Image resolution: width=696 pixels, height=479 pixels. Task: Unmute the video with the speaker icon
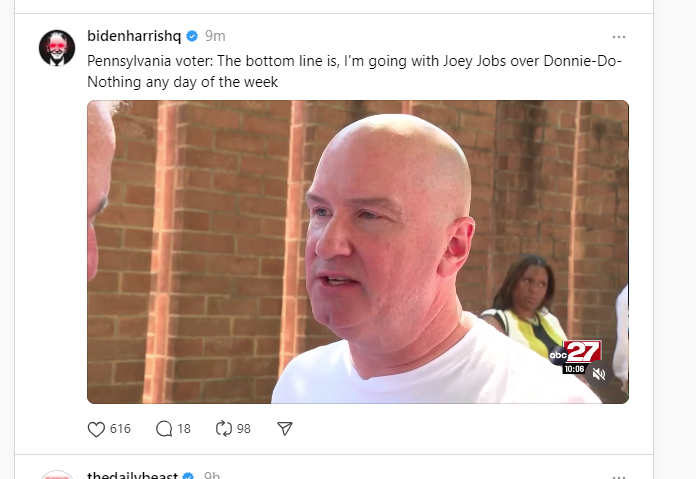tap(599, 374)
